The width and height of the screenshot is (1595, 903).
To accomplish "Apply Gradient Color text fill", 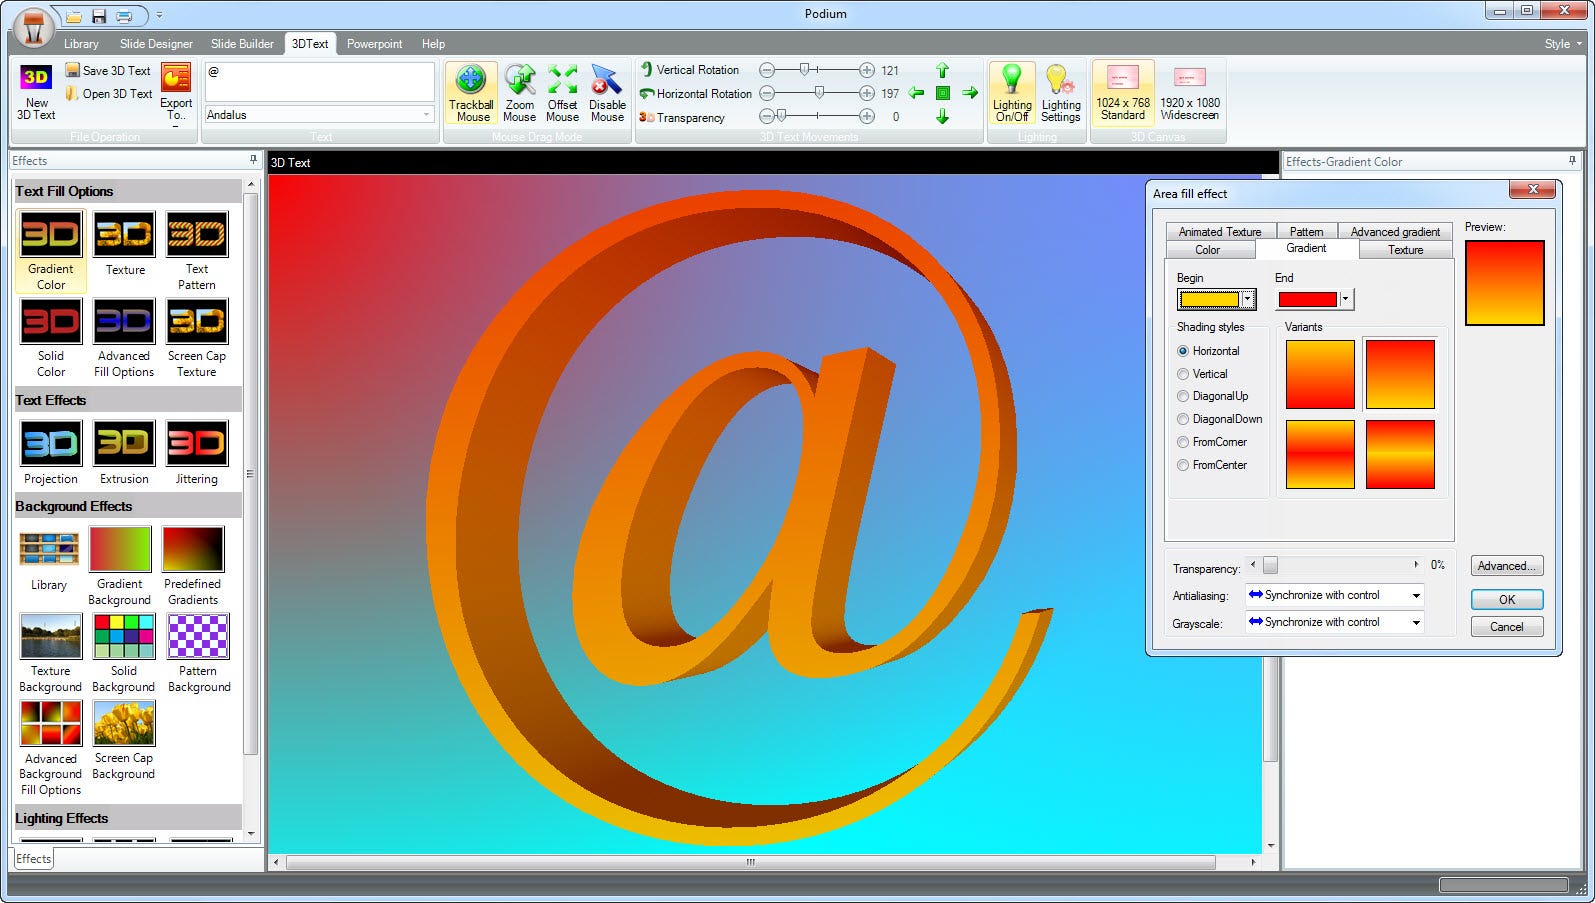I will pos(51,250).
